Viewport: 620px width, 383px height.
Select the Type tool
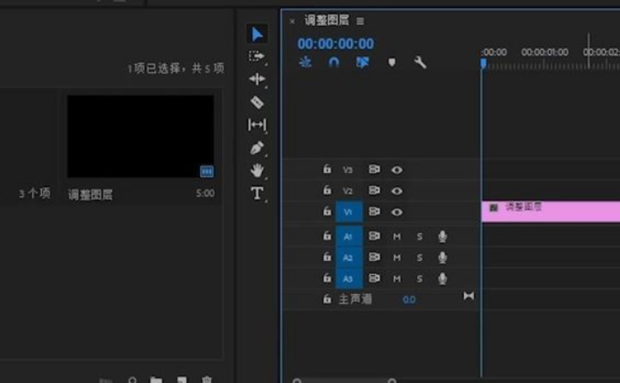point(257,193)
